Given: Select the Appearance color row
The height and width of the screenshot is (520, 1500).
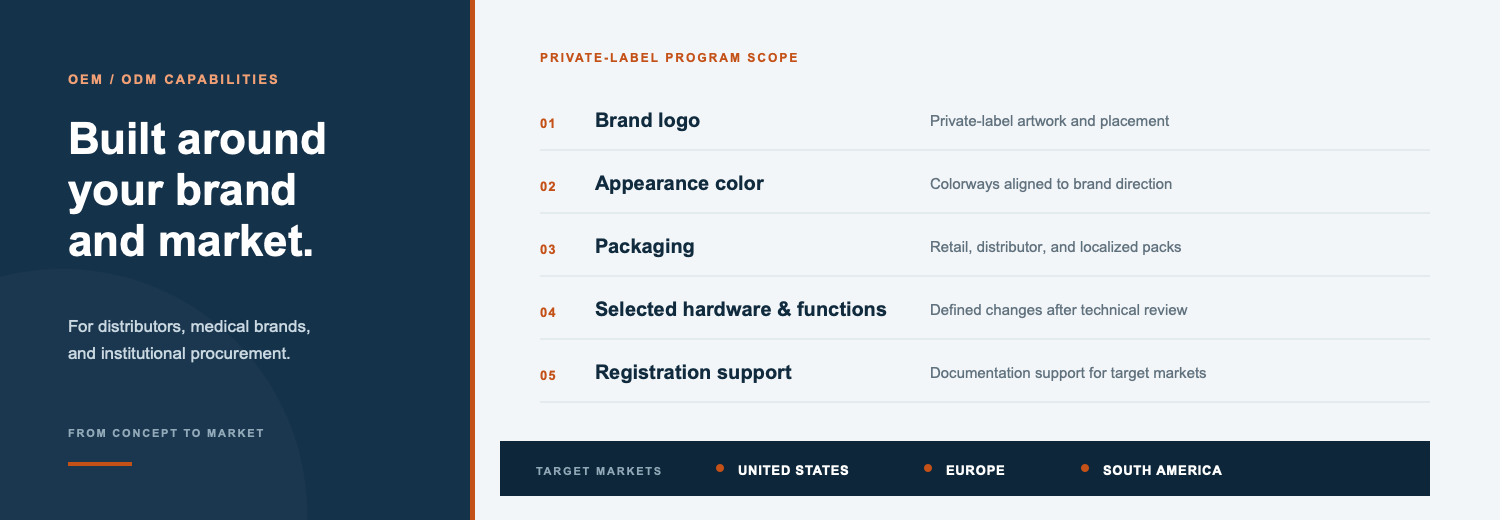Looking at the screenshot, I should [984, 184].
